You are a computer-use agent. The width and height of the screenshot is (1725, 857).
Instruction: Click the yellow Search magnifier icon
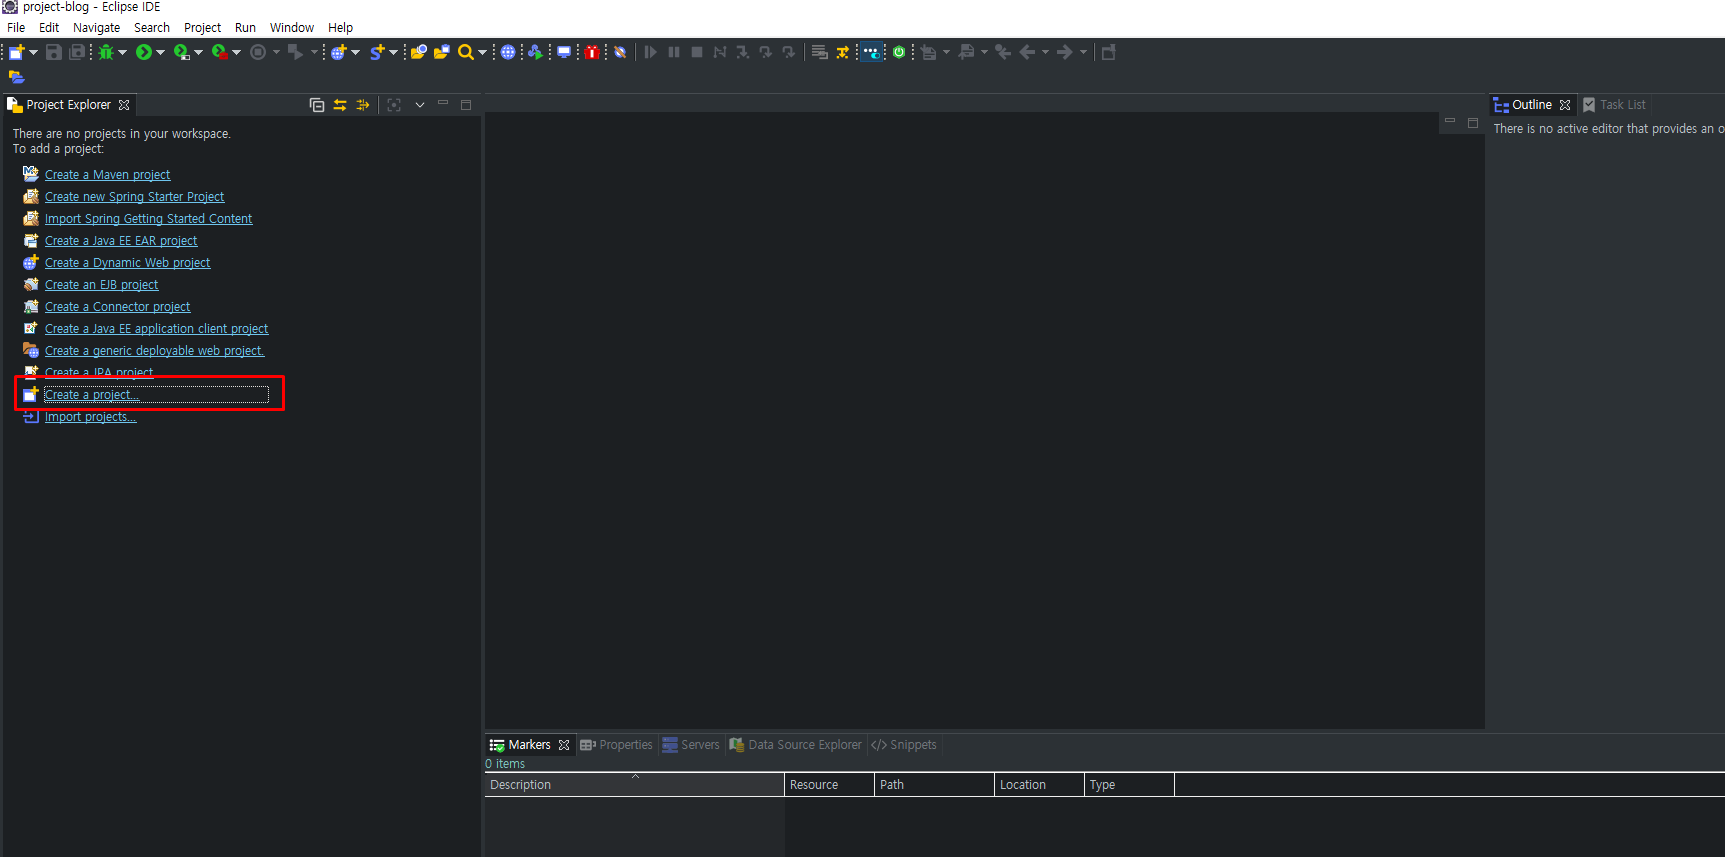coord(466,52)
